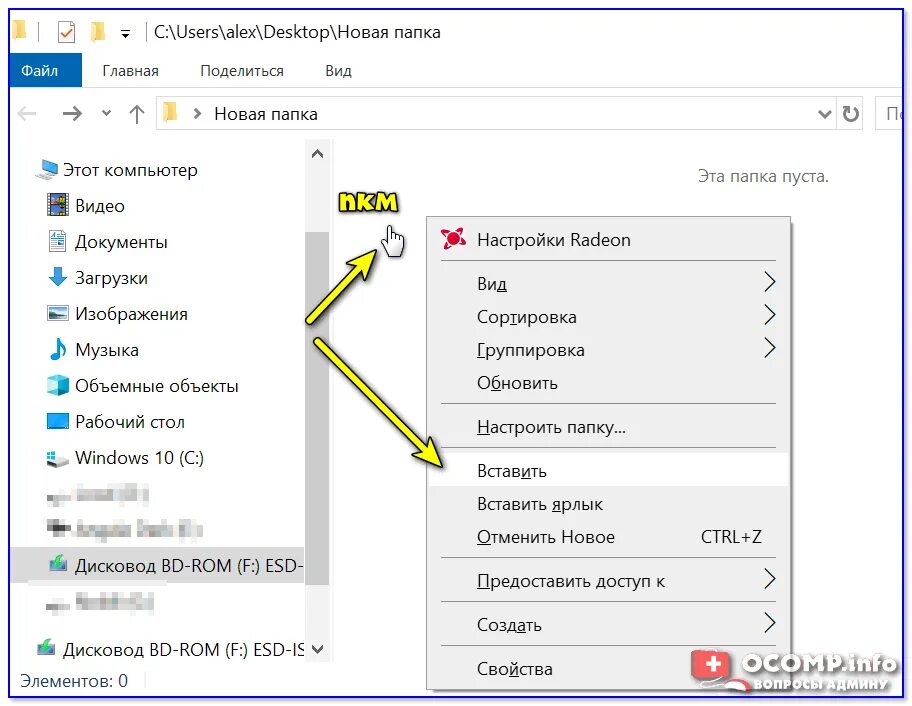Expand the Предоставить доступ к arrow
912x706 pixels.
click(770, 579)
